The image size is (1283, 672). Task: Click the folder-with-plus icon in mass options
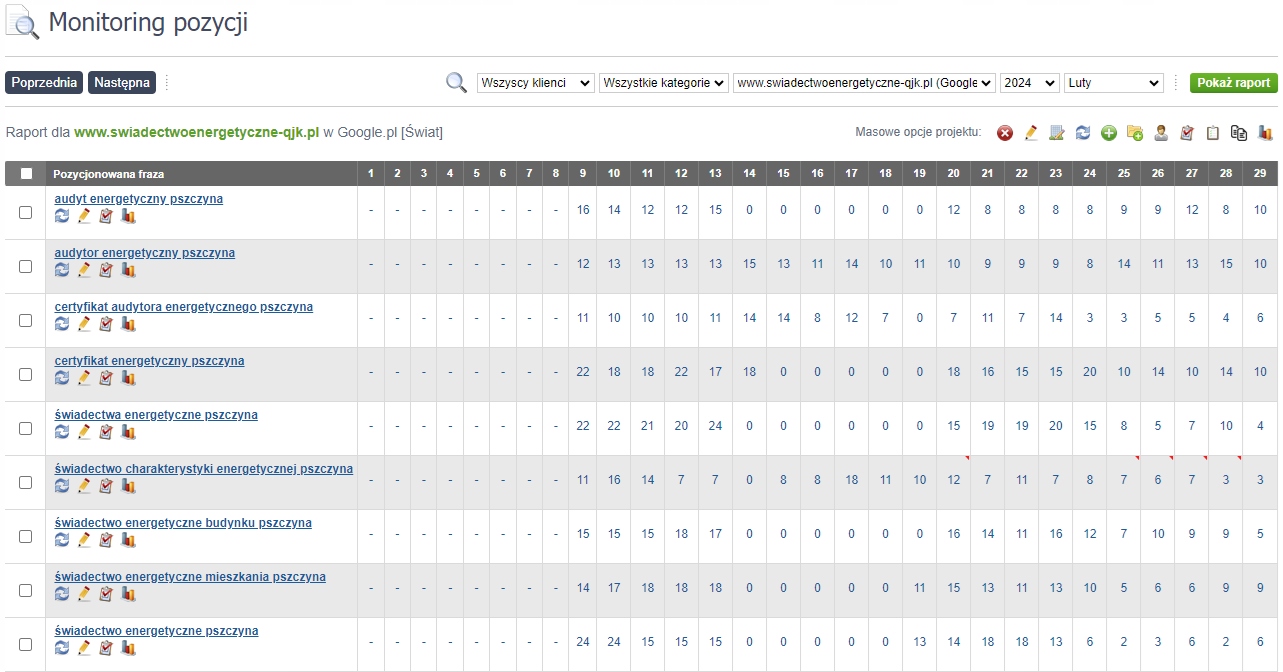click(x=1135, y=133)
